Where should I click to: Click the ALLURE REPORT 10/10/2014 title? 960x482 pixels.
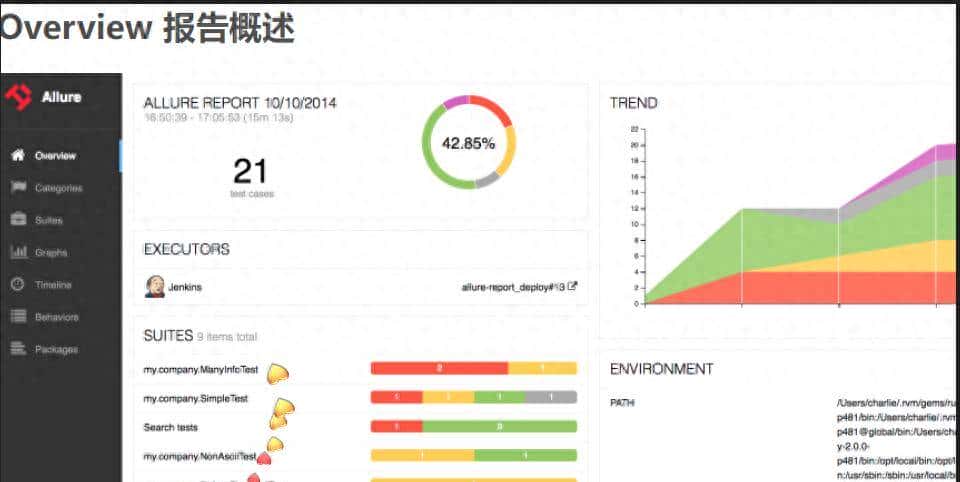click(240, 102)
